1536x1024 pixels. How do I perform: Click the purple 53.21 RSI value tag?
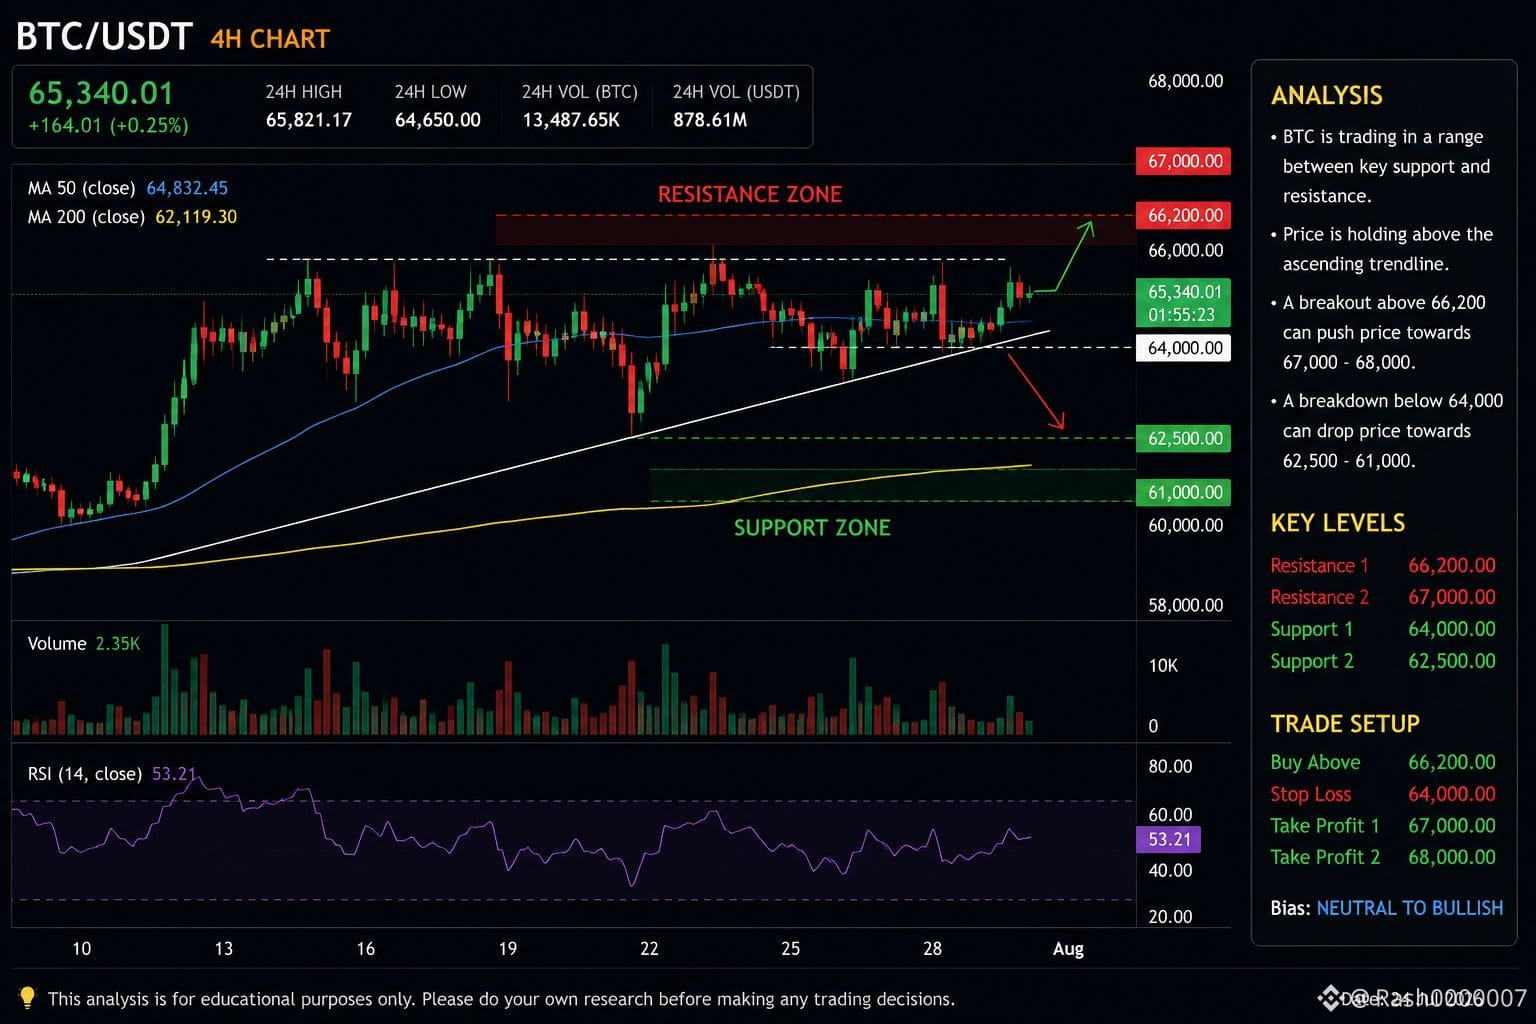coord(1168,839)
